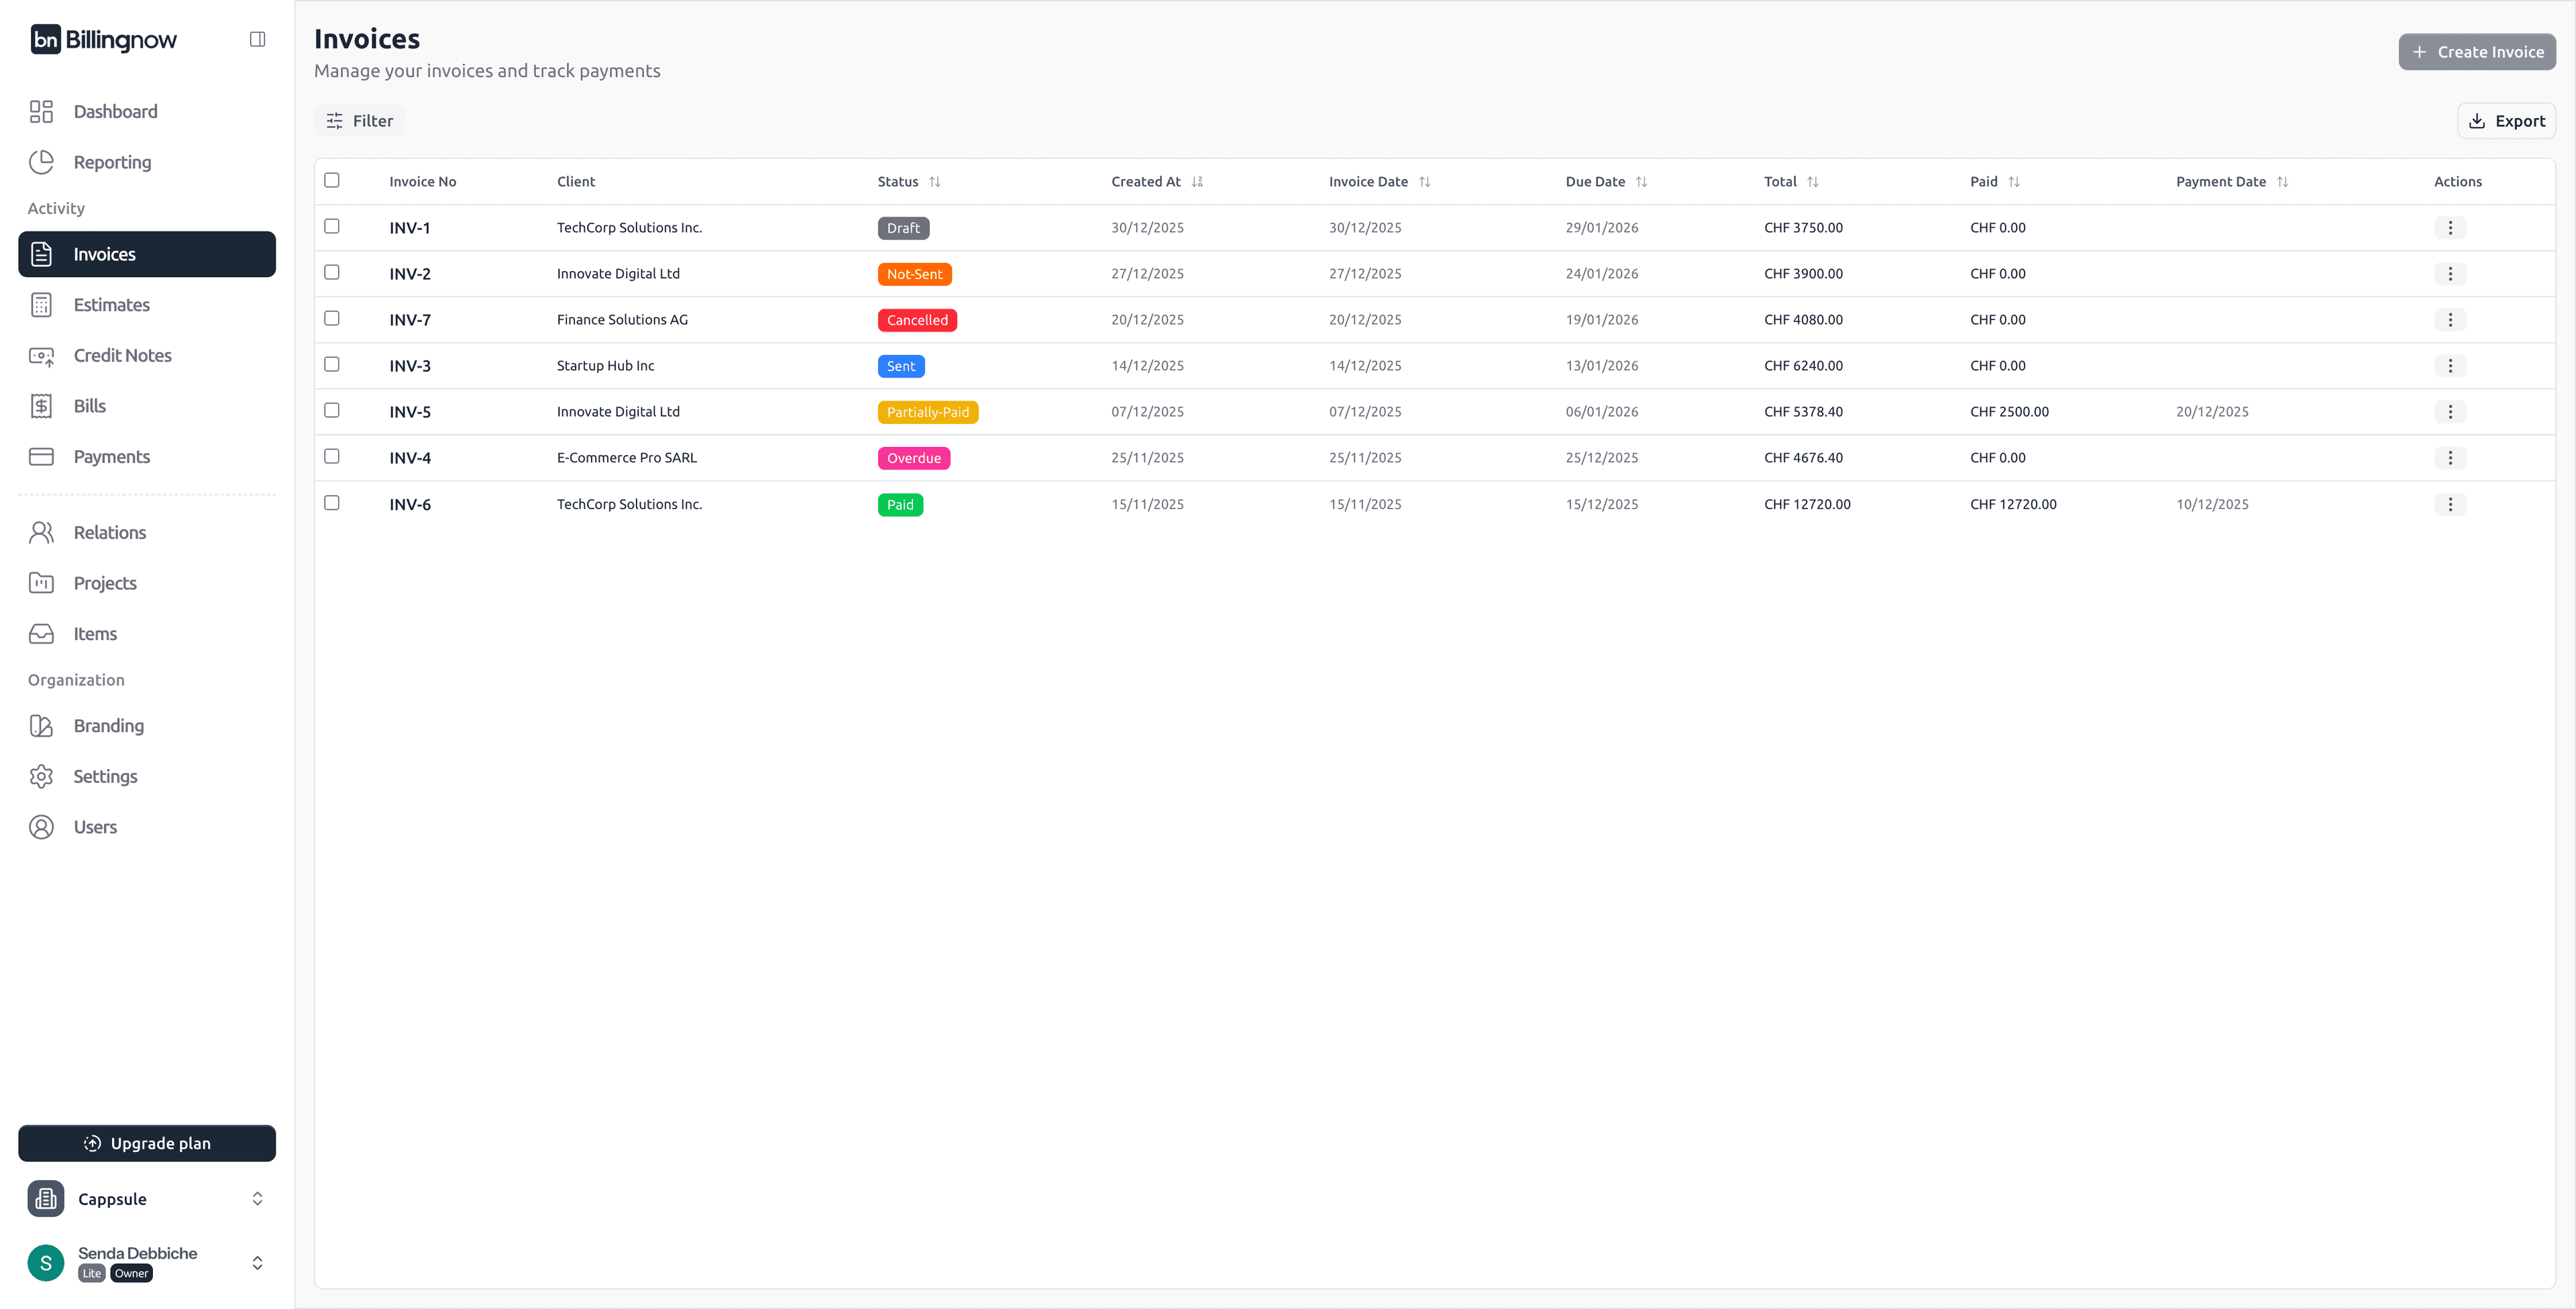This screenshot has height=1309, width=2576.
Task: Open Reporting via pie chart icon
Action: click(41, 162)
